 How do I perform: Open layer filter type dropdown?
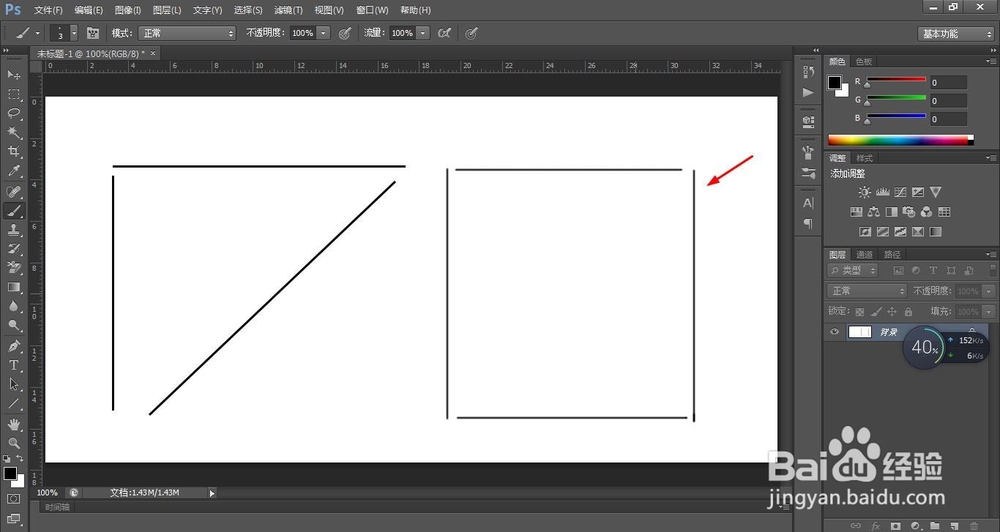tap(853, 270)
